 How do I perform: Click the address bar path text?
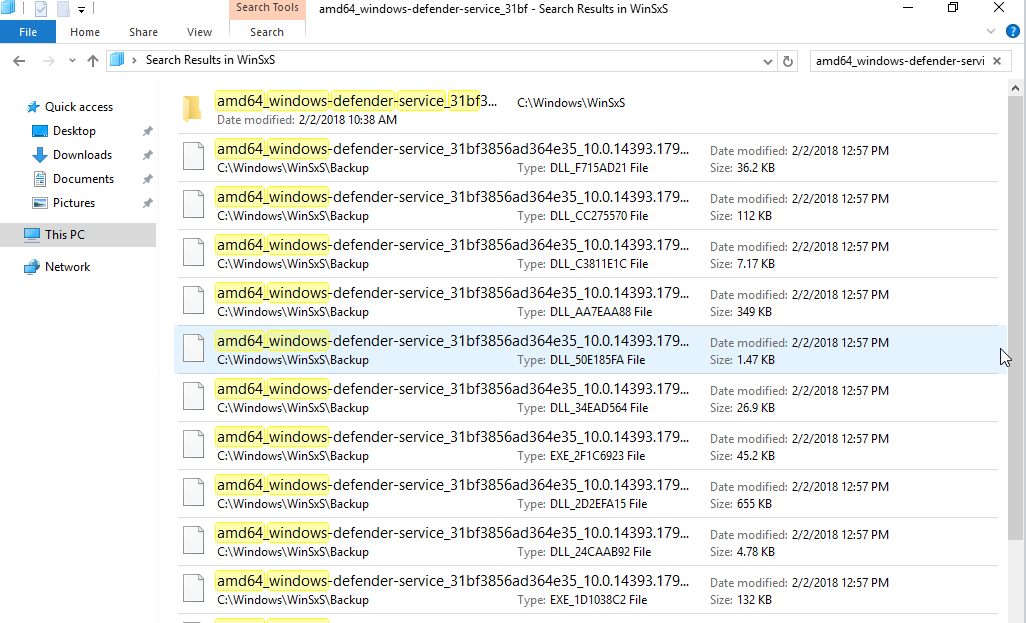coord(210,60)
